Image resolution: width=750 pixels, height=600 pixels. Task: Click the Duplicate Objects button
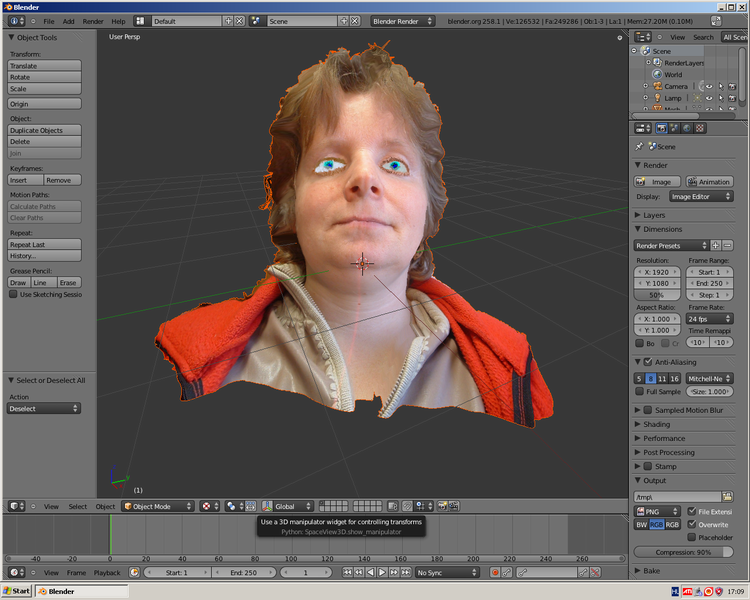pyautogui.click(x=44, y=130)
